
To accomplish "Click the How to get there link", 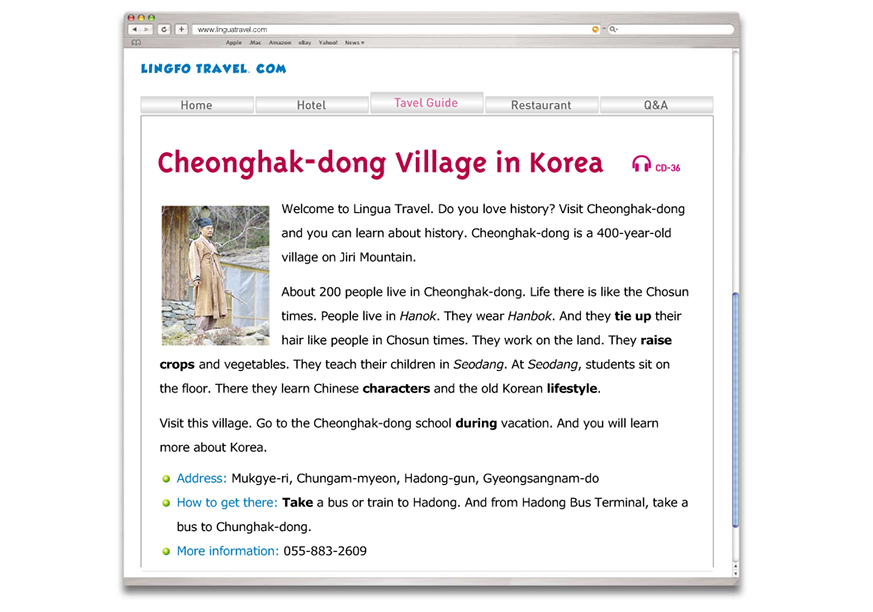I will click(227, 503).
